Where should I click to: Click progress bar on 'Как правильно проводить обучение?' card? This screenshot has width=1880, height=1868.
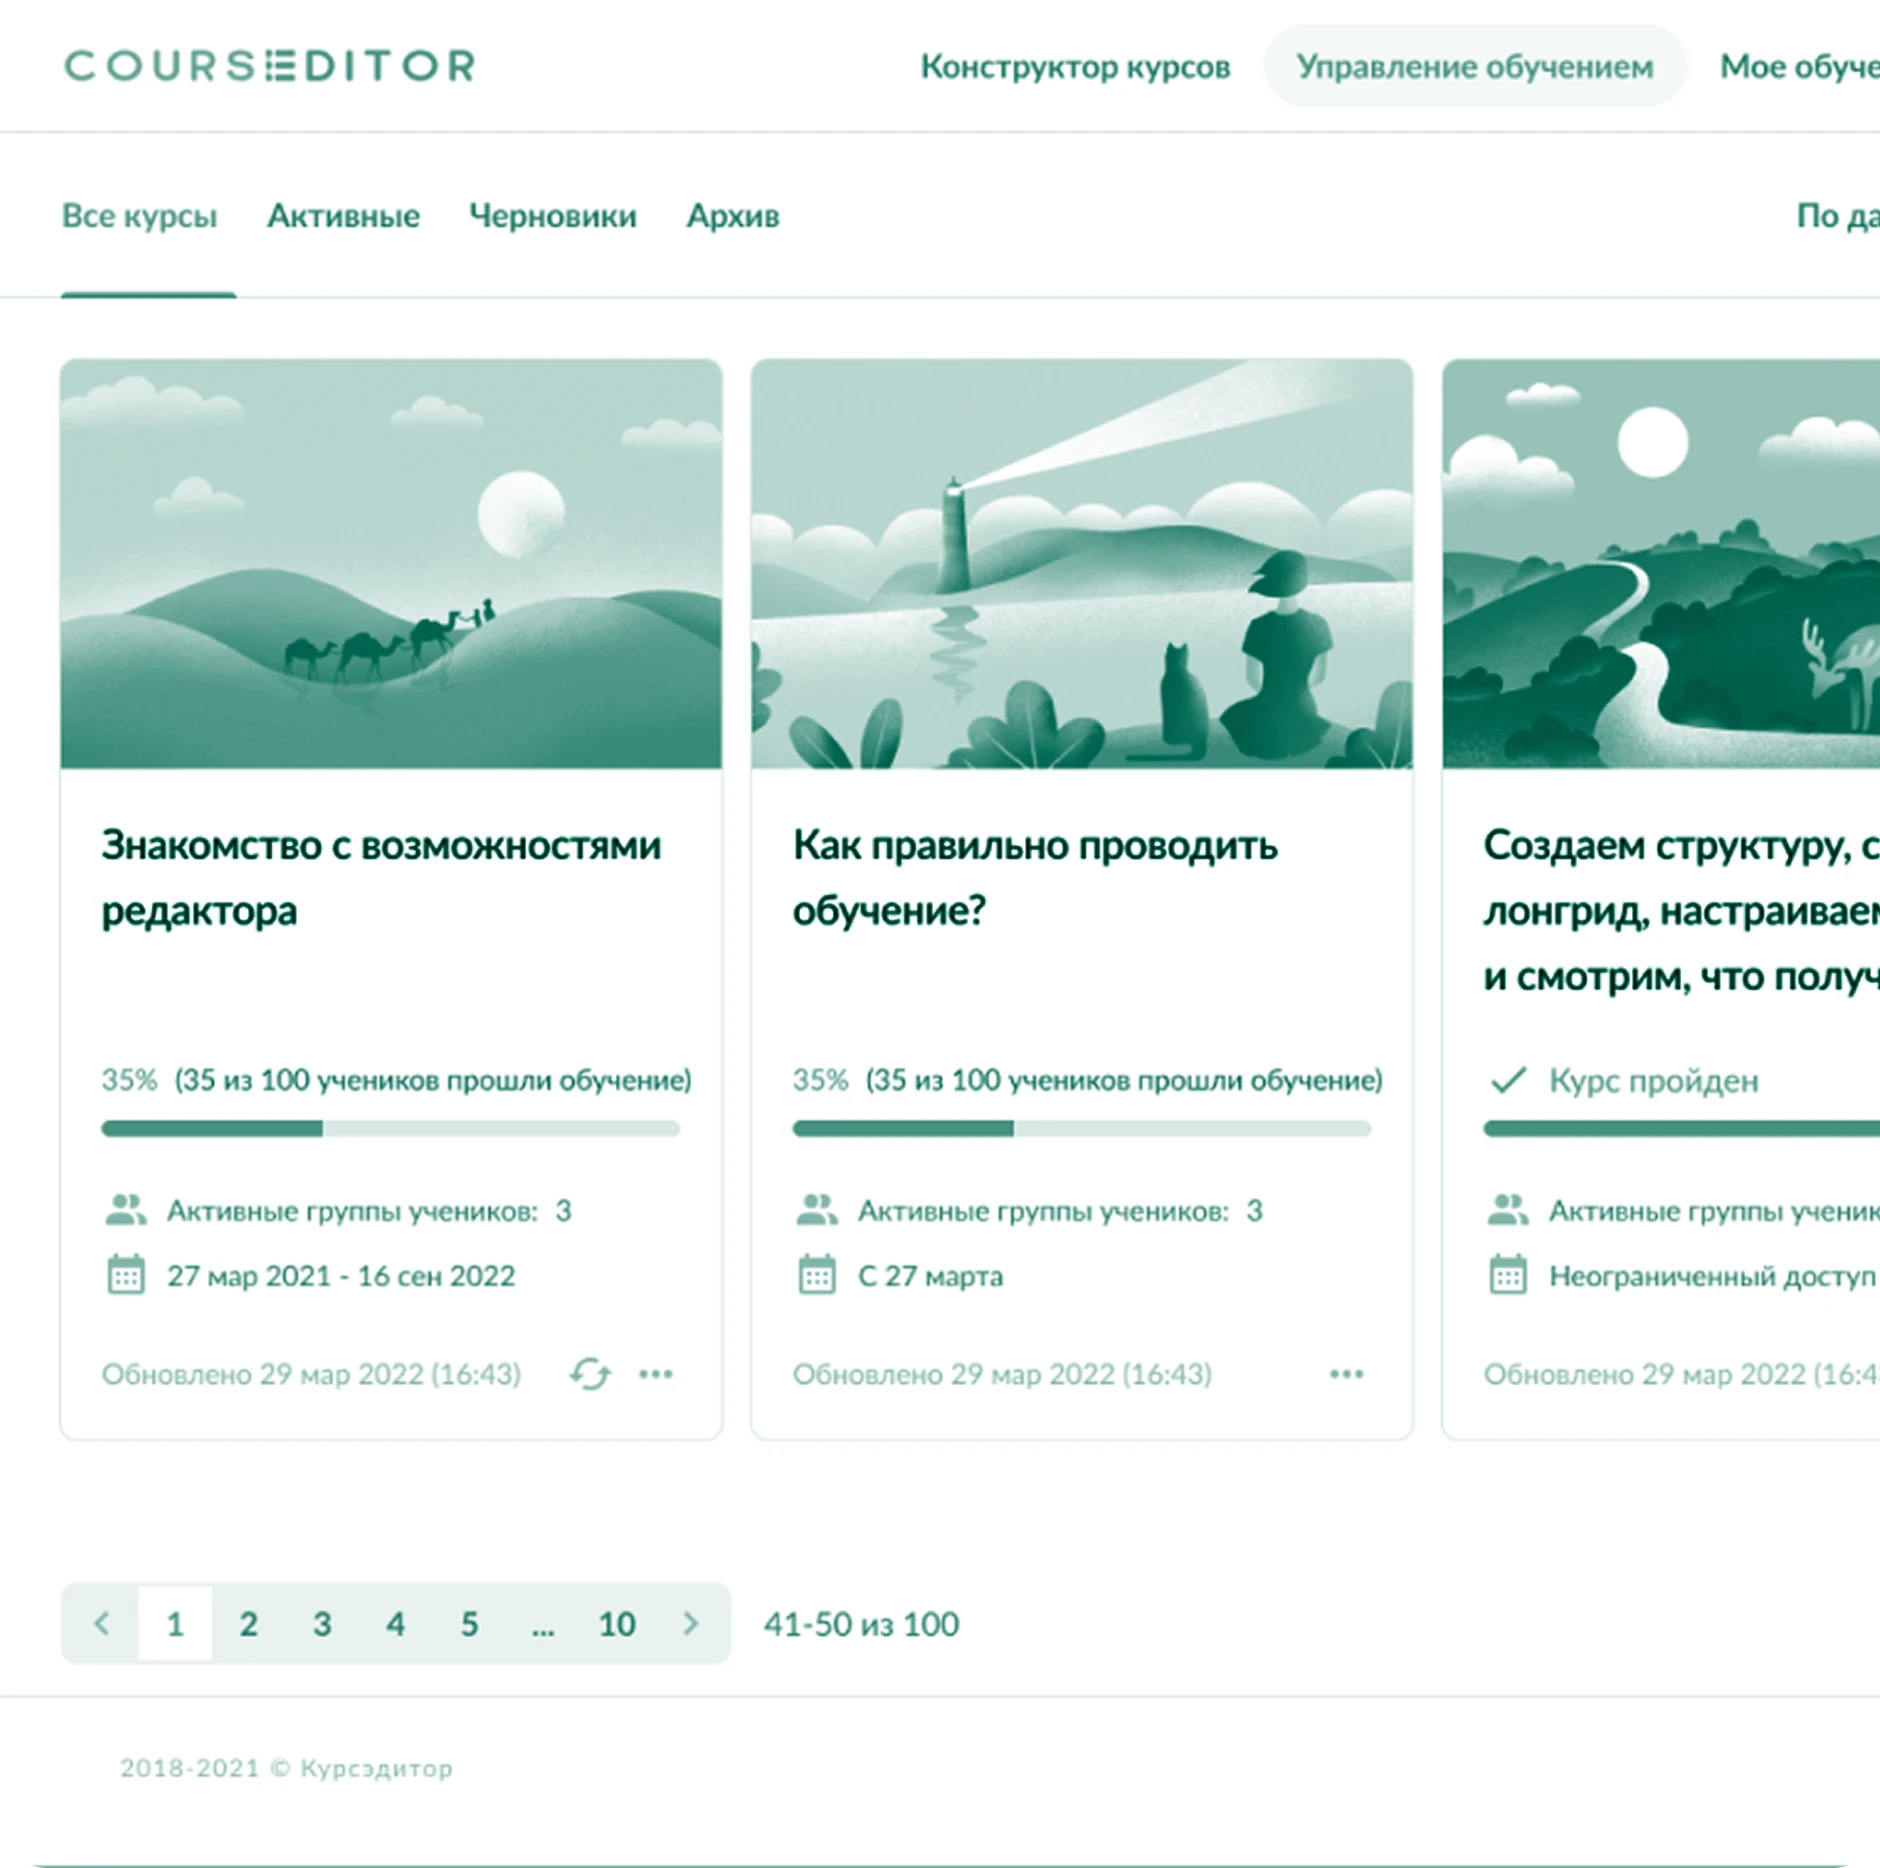(x=1082, y=1128)
